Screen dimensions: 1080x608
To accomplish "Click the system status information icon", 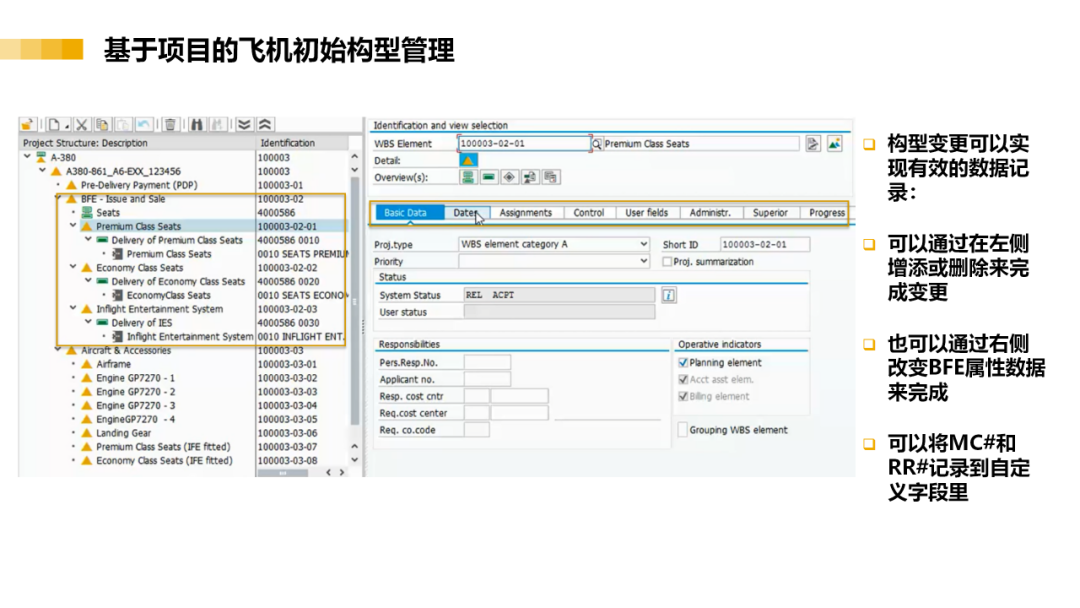I will click(x=669, y=295).
